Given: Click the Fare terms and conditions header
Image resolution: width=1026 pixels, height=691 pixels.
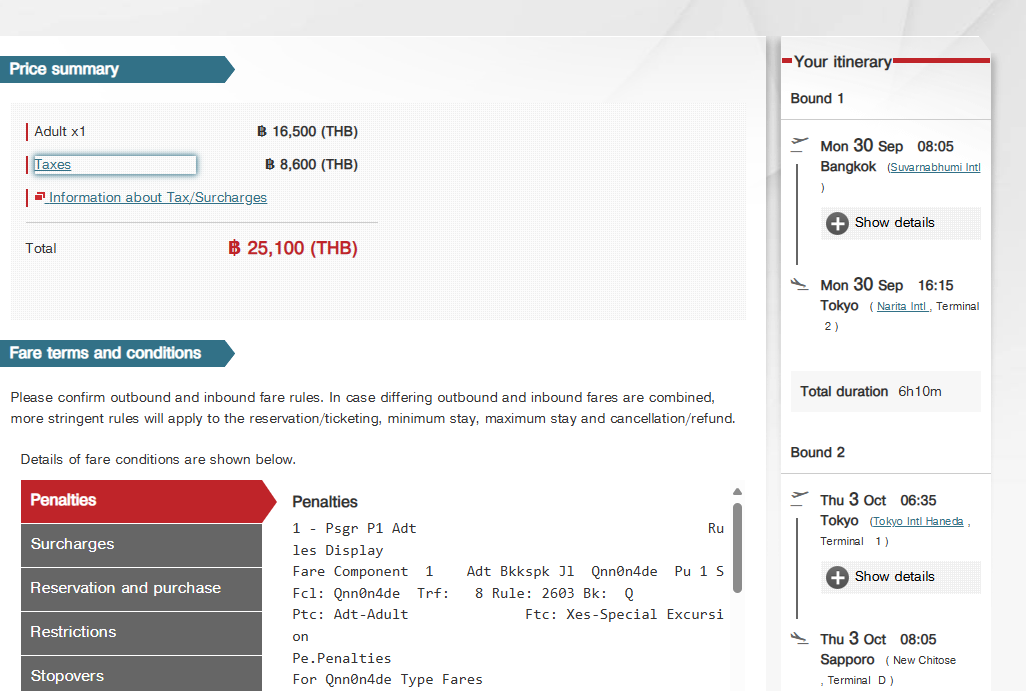Looking at the screenshot, I should click(116, 353).
